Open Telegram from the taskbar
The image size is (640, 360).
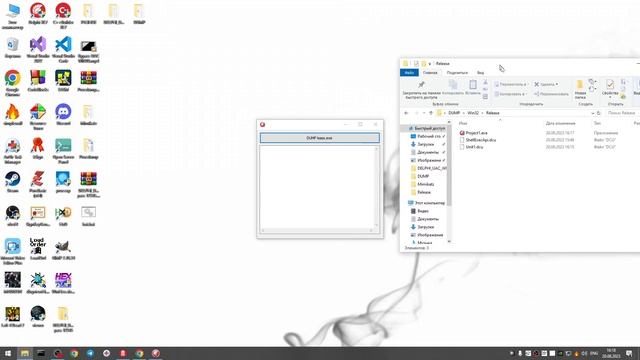click(90, 353)
